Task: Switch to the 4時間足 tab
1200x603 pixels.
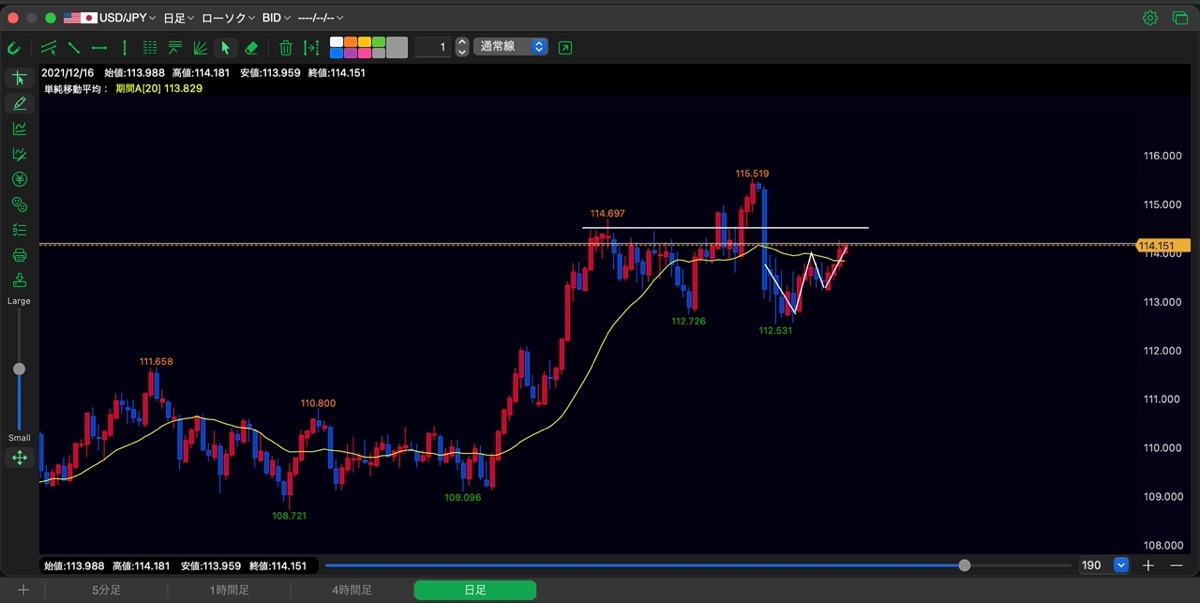Action: tap(352, 590)
